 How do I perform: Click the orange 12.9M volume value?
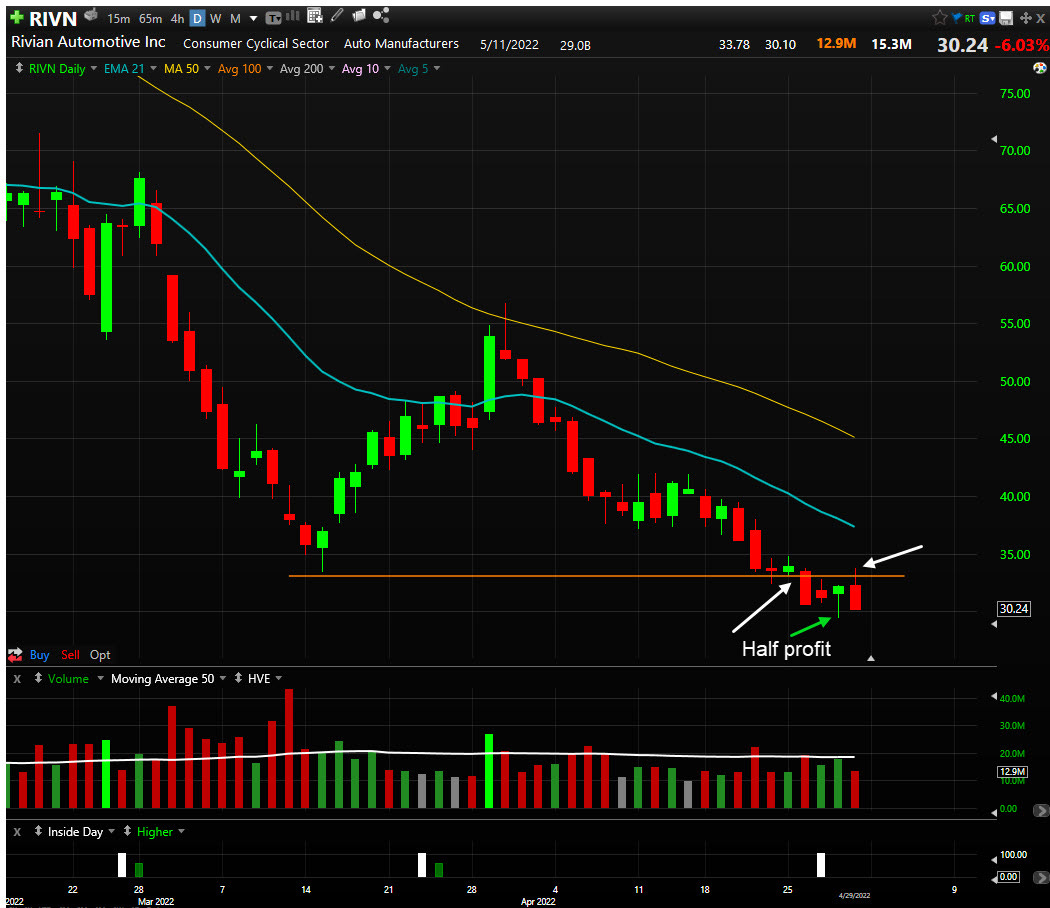tap(836, 44)
